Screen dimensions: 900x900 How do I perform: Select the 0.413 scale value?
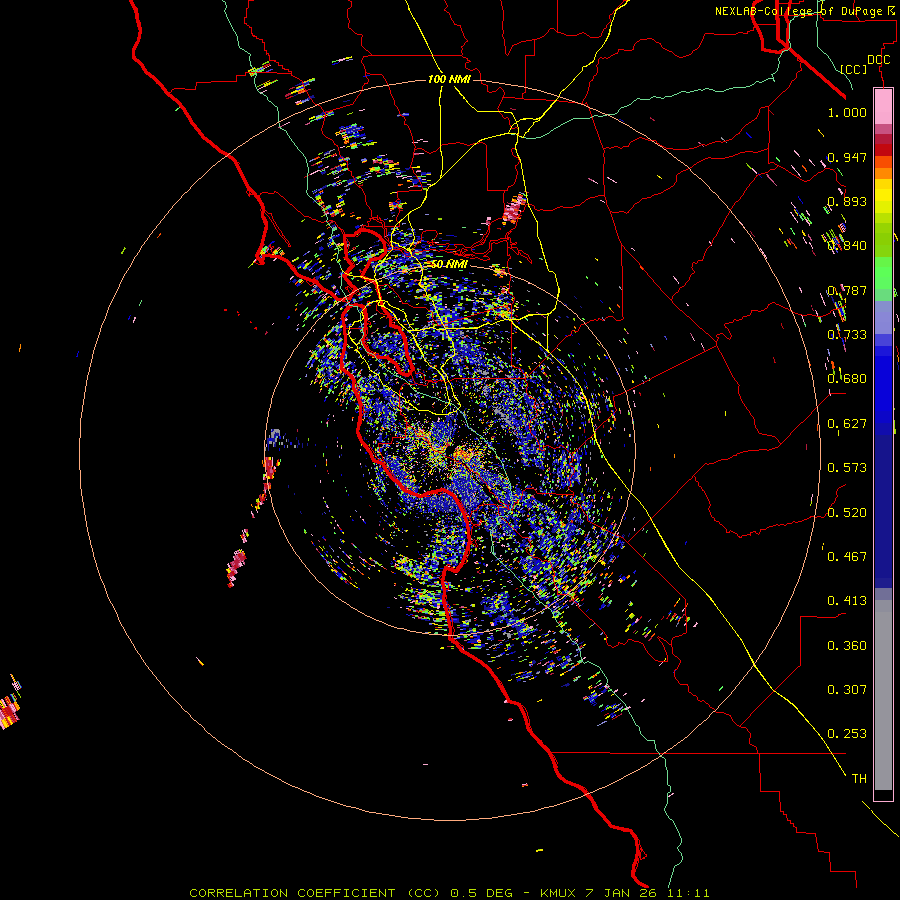pyautogui.click(x=847, y=601)
